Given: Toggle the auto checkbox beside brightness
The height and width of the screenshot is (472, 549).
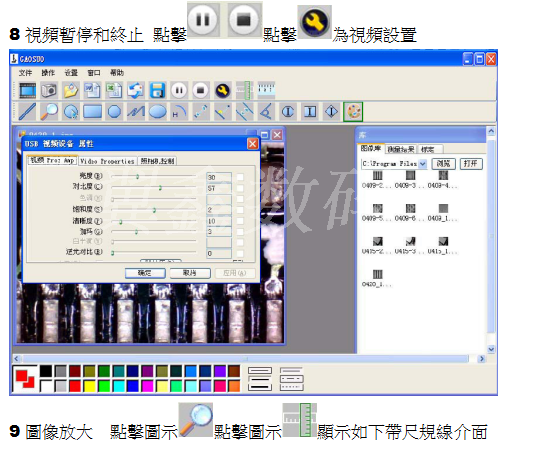Looking at the screenshot, I should pyautogui.click(x=240, y=177).
